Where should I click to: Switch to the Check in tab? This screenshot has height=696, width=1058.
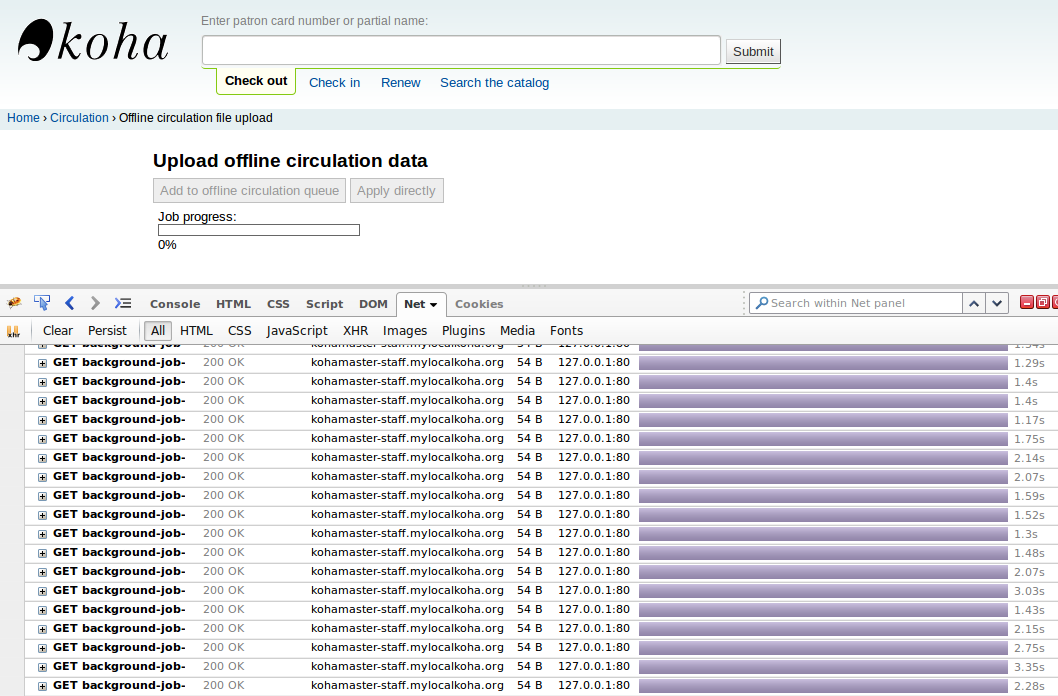click(x=334, y=83)
